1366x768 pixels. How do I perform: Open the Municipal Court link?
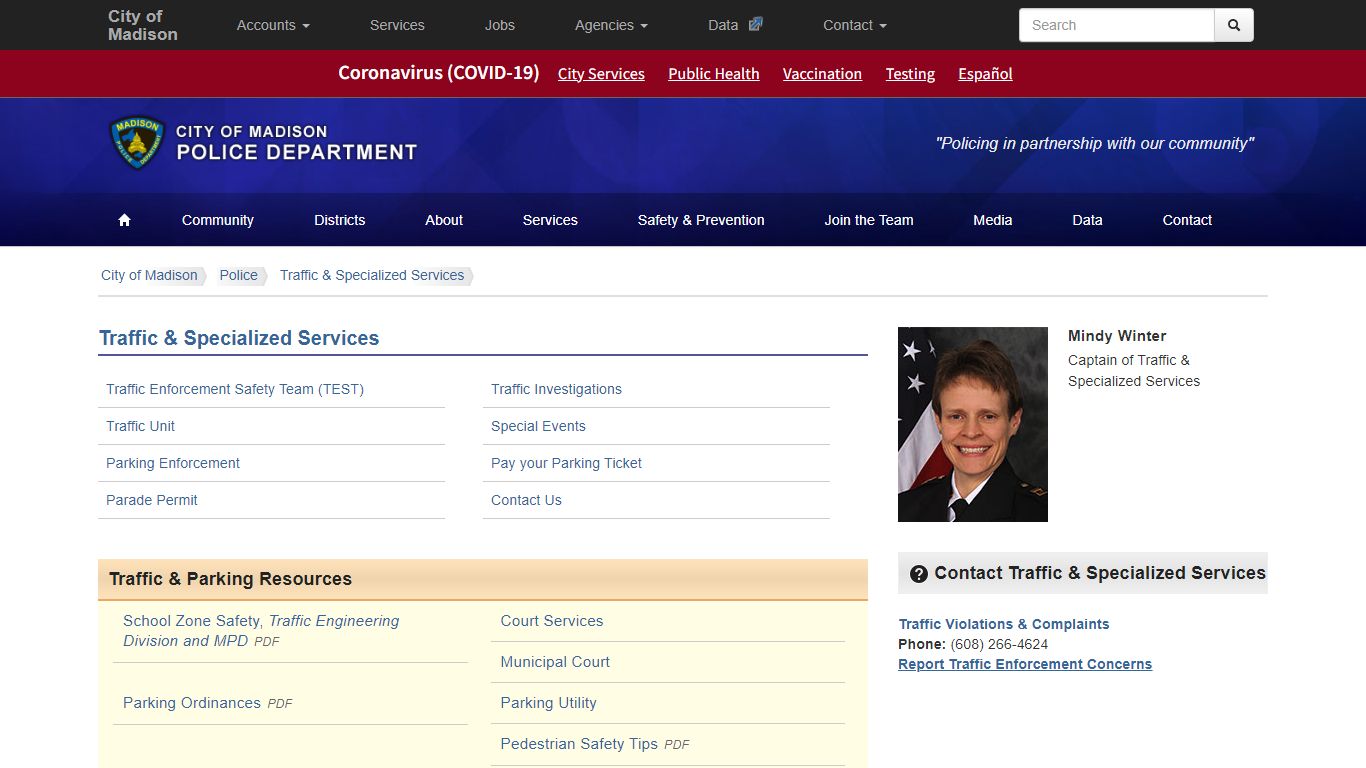coord(555,662)
